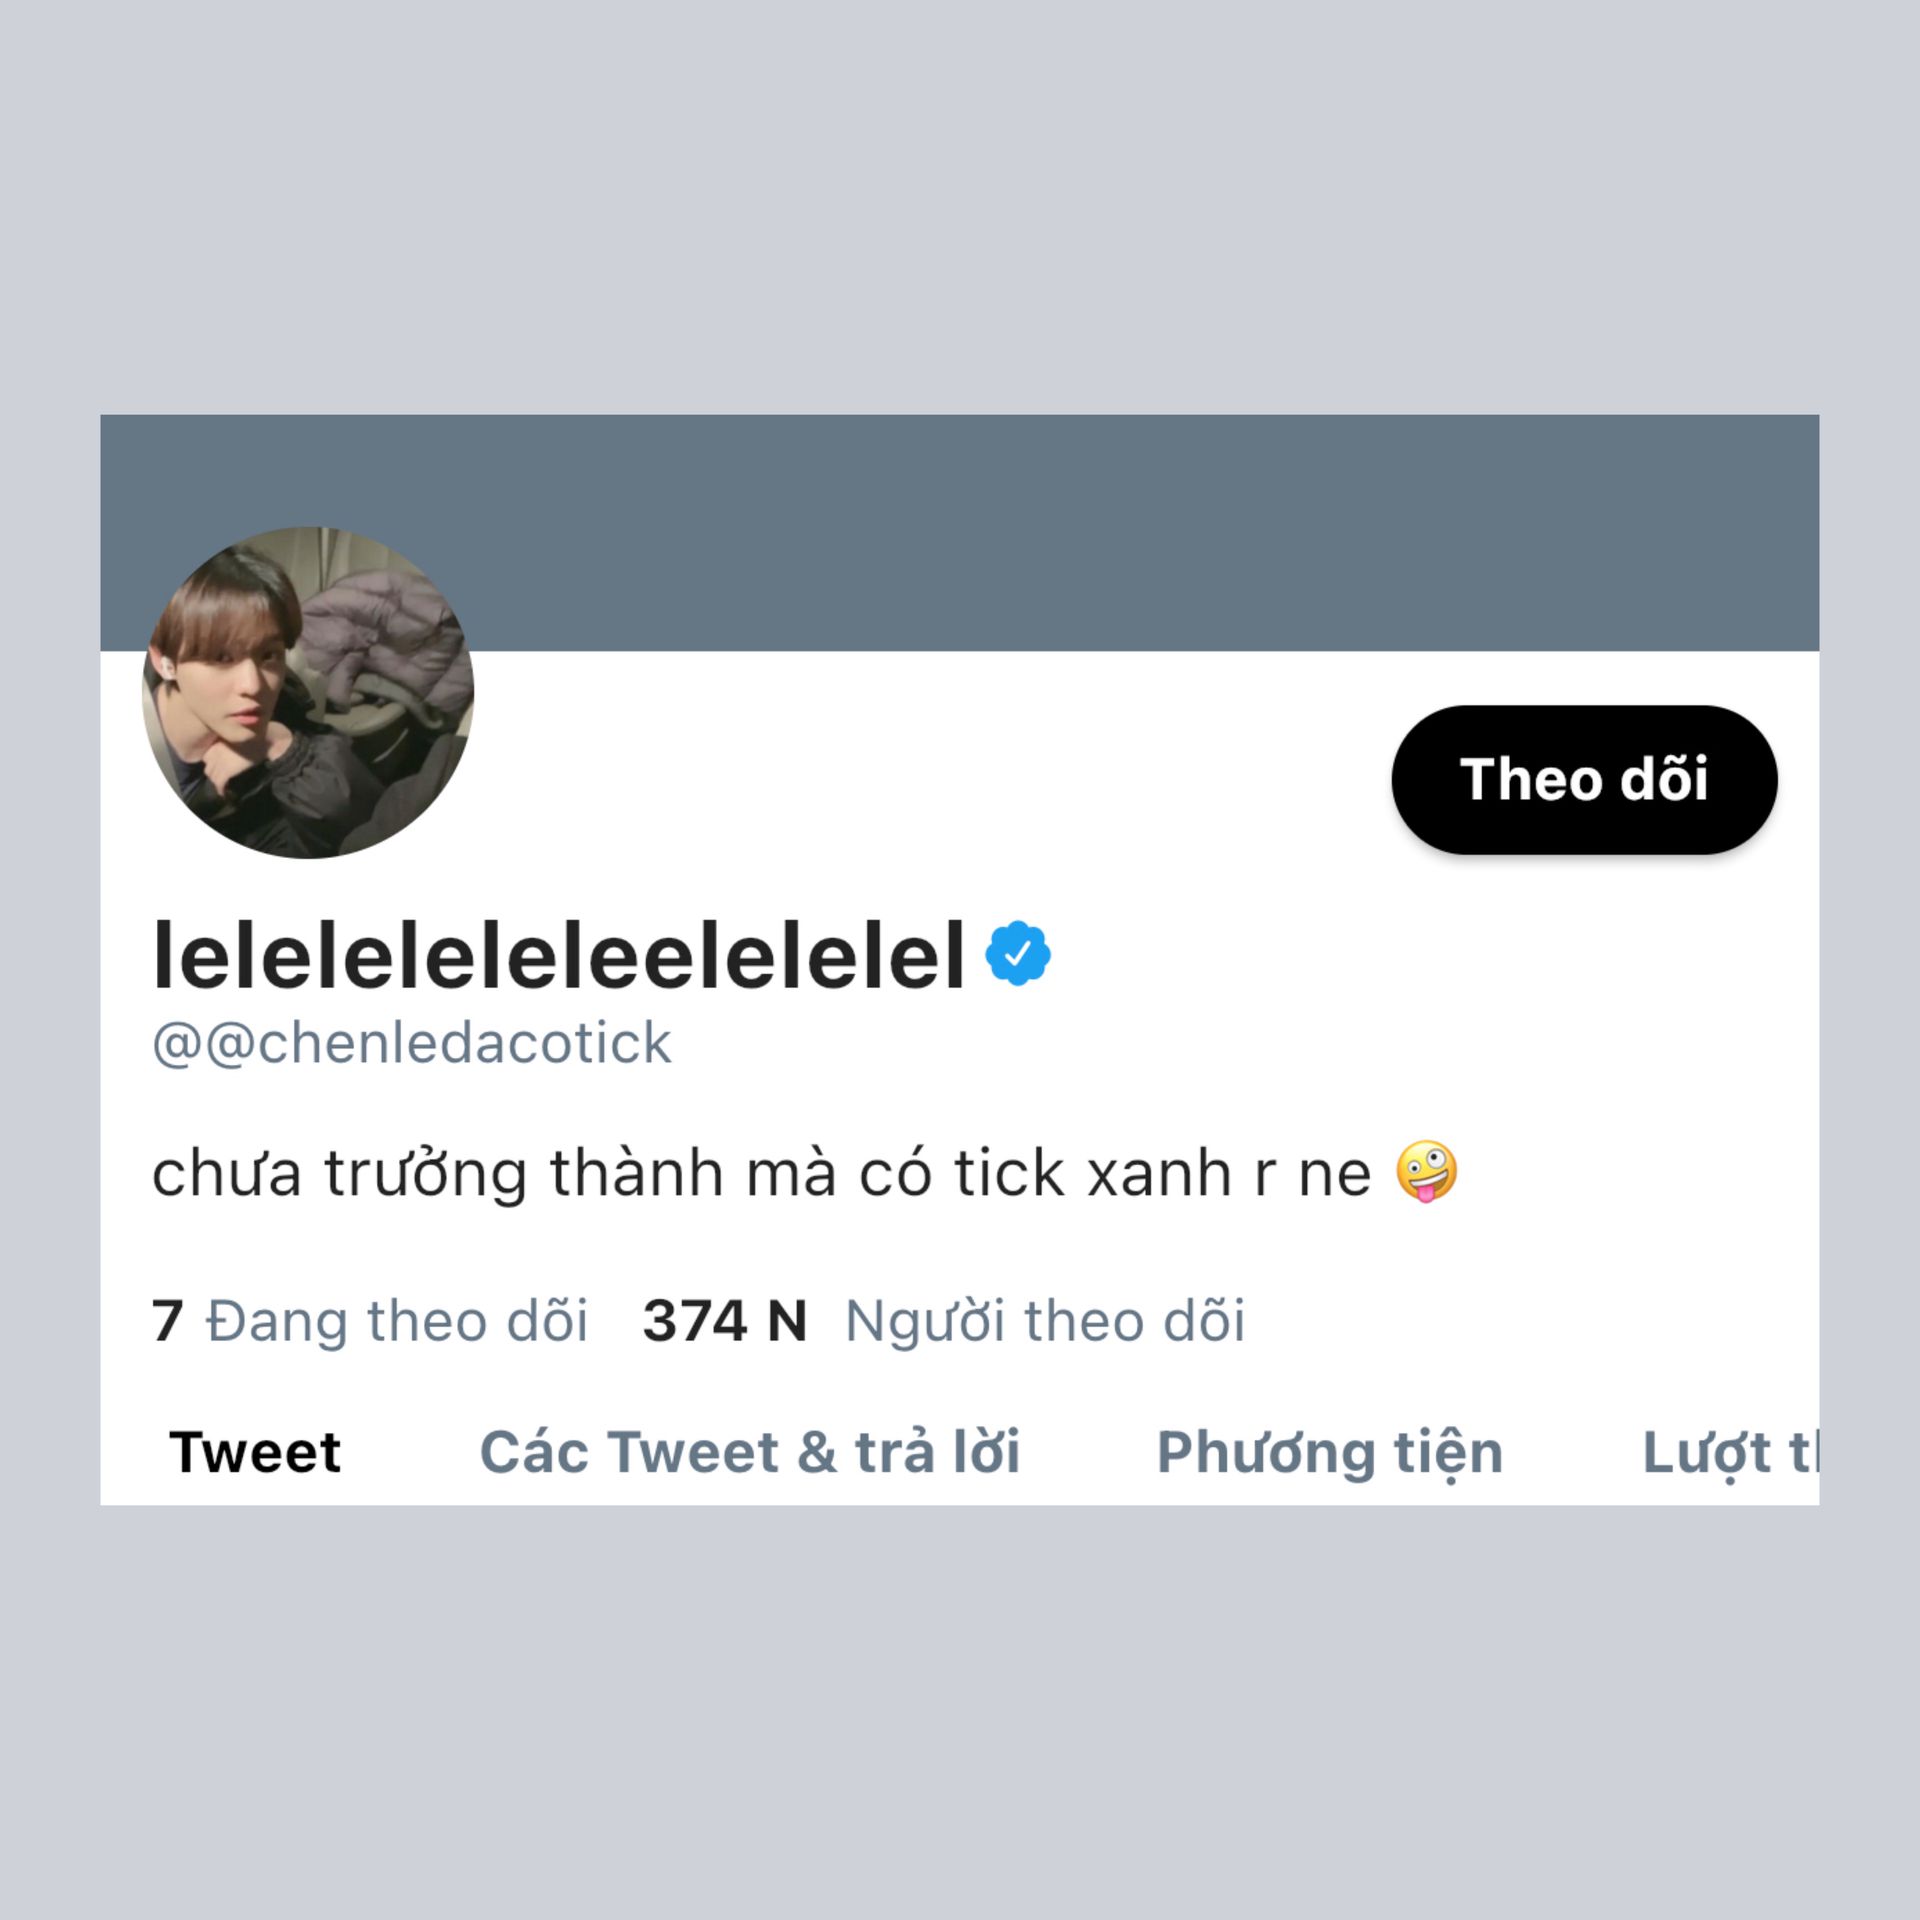Click the 374 N follower count

point(725,1321)
